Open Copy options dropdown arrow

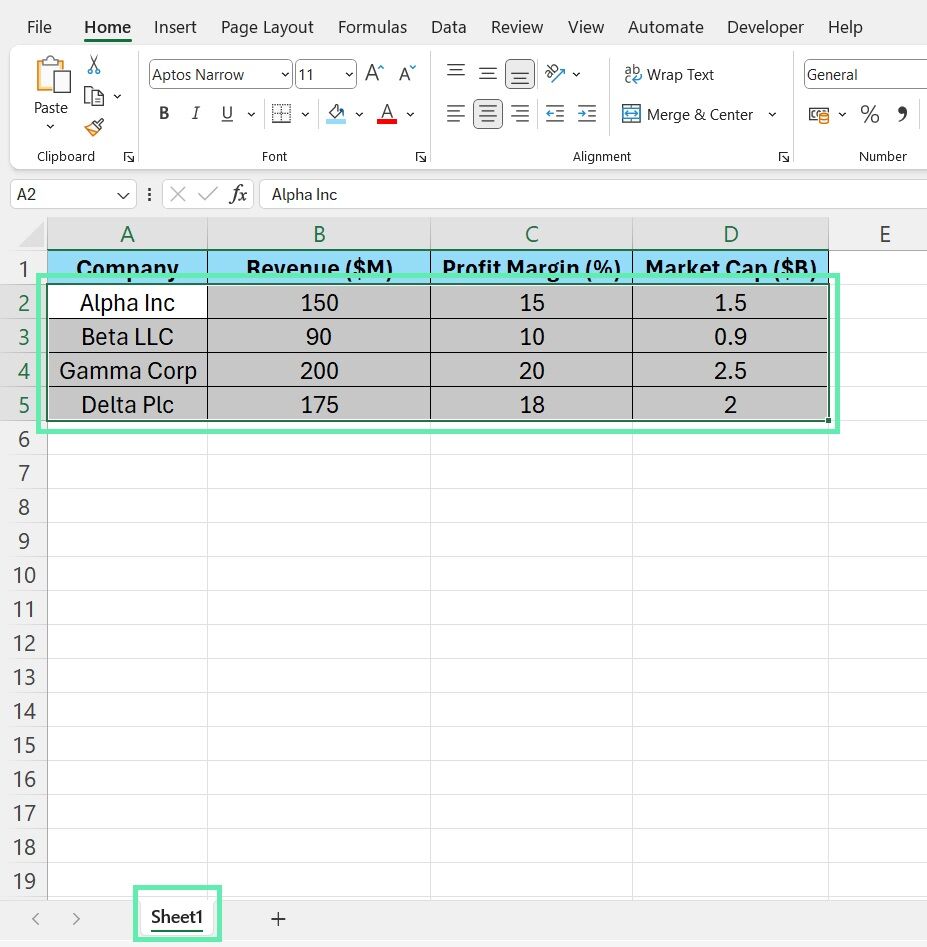pos(117,97)
